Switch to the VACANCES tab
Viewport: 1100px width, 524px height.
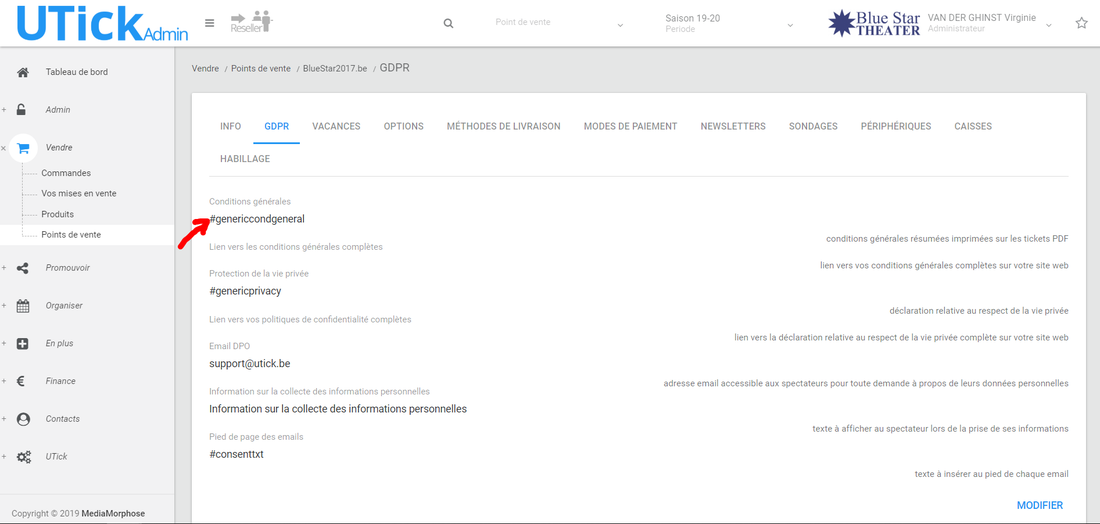336,127
